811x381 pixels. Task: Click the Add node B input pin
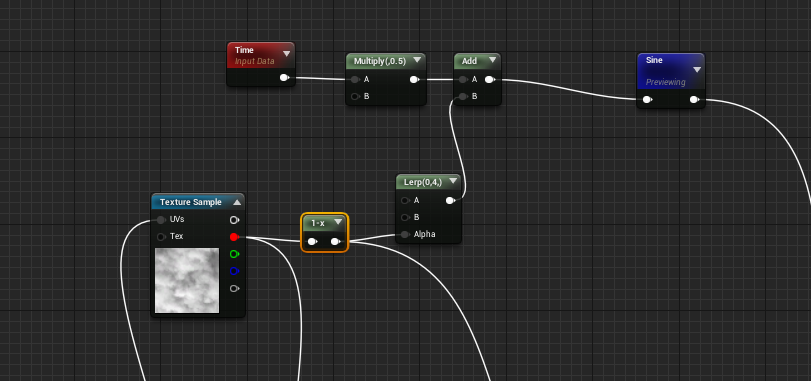pos(463,96)
